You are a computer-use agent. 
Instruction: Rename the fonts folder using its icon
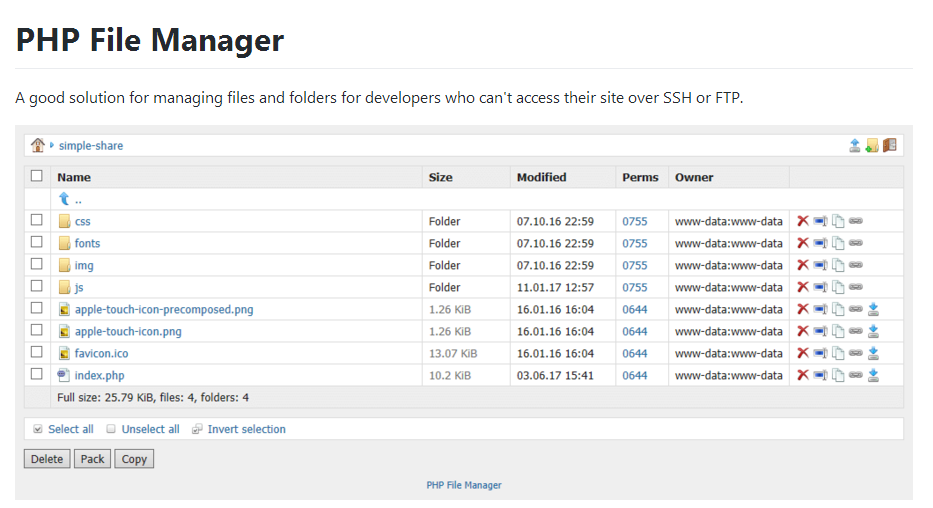[x=820, y=243]
